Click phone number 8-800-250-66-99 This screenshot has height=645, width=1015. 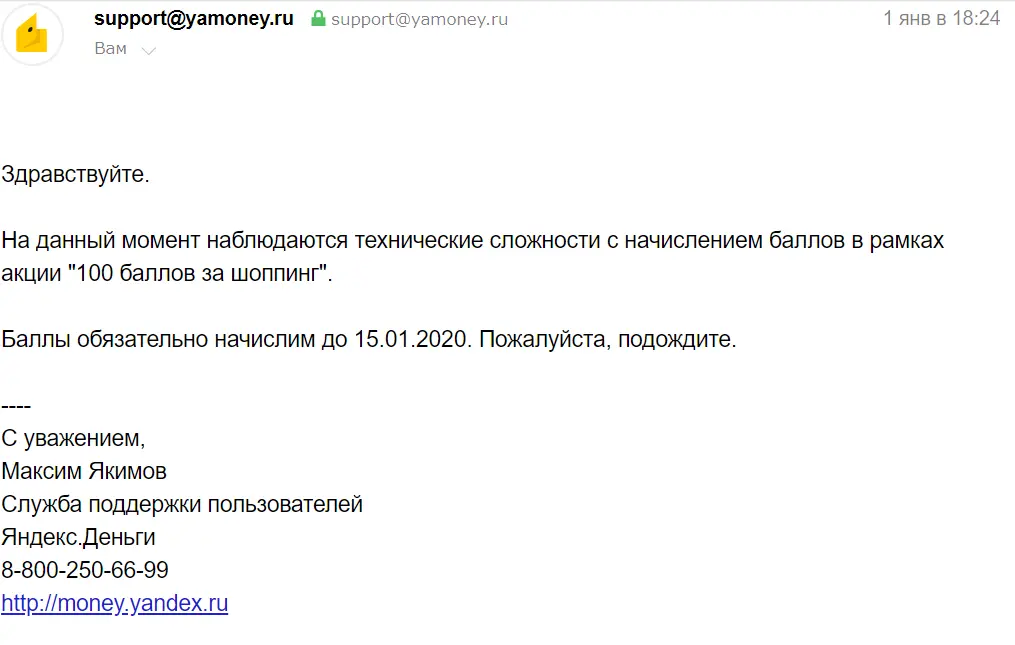click(x=85, y=570)
